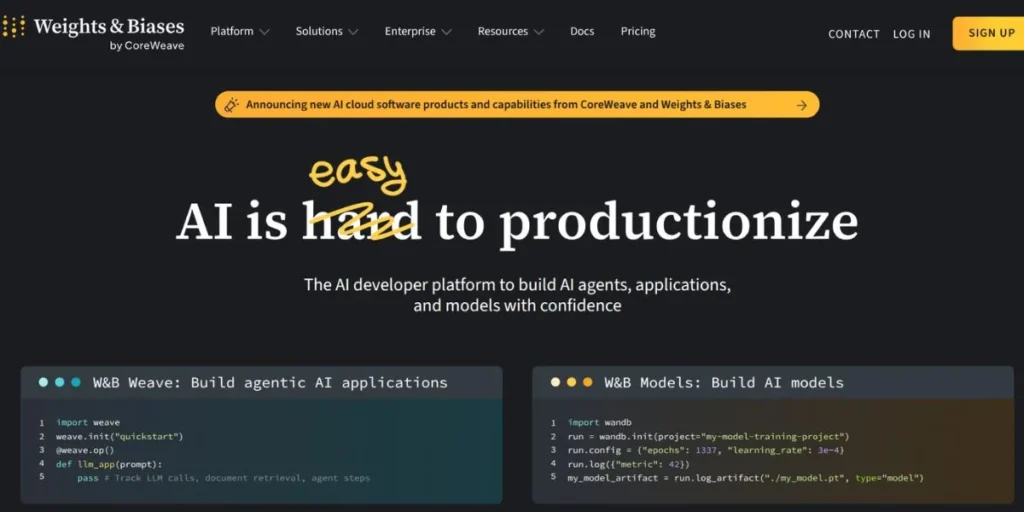1024x512 pixels.
Task: Click the white dot on Weave card
Action: click(43, 382)
